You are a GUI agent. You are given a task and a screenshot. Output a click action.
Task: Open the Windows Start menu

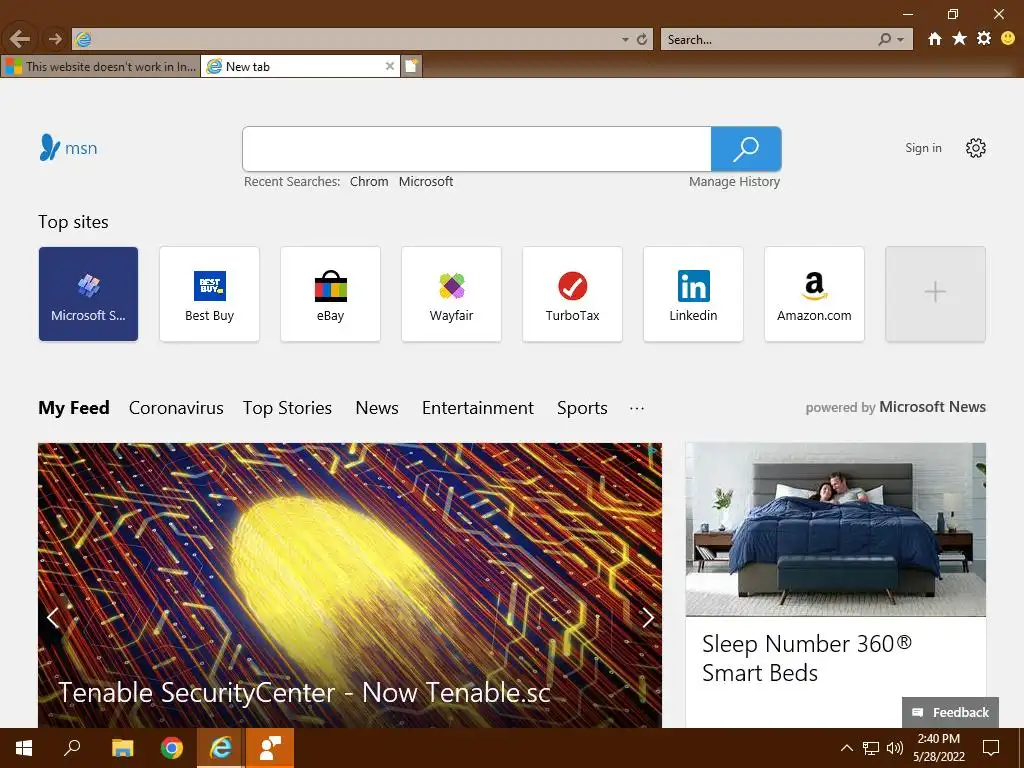(x=24, y=748)
